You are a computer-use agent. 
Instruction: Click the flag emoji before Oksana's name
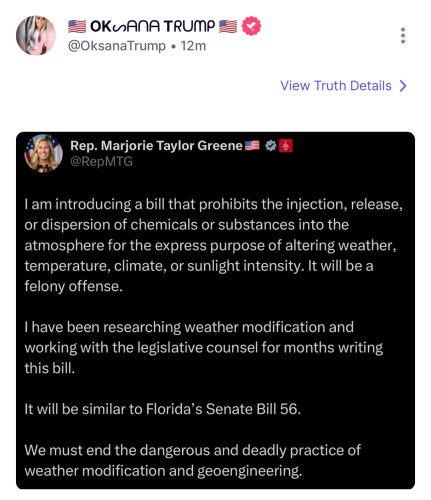click(77, 26)
